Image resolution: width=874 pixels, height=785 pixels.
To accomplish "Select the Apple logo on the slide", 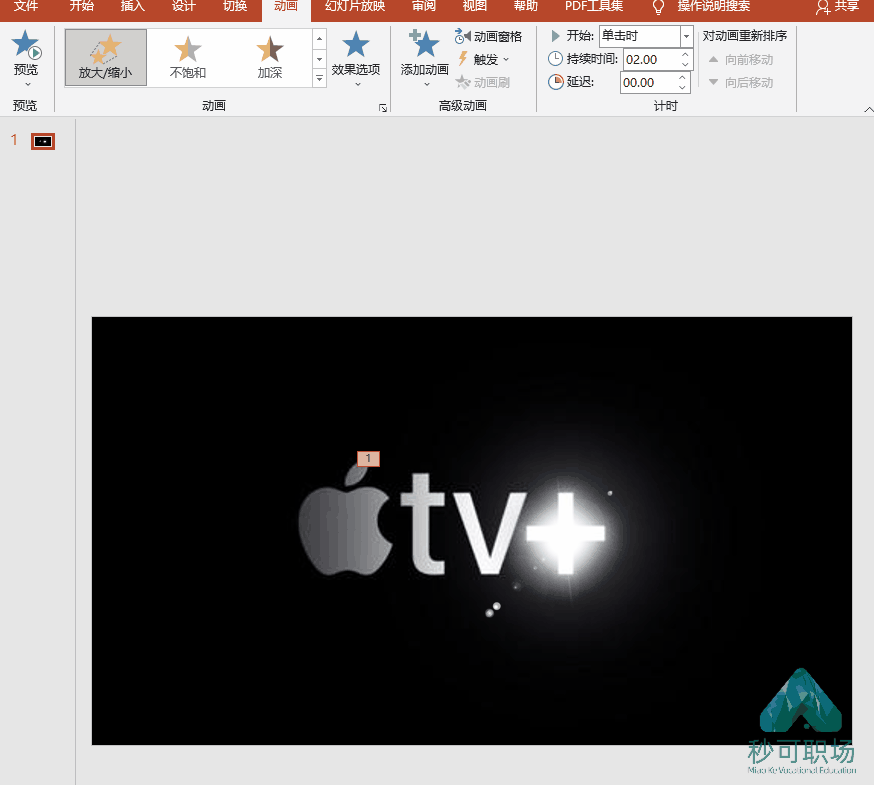I will click(x=344, y=521).
